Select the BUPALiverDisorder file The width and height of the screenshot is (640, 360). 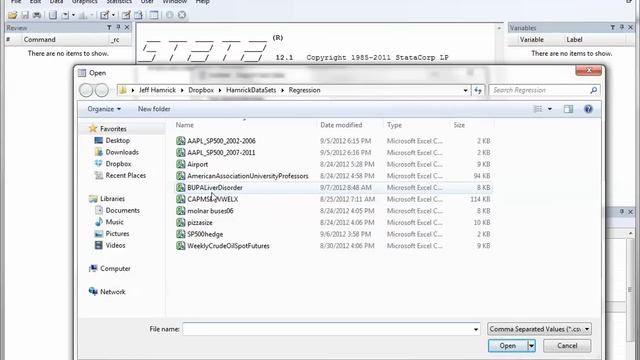point(215,188)
